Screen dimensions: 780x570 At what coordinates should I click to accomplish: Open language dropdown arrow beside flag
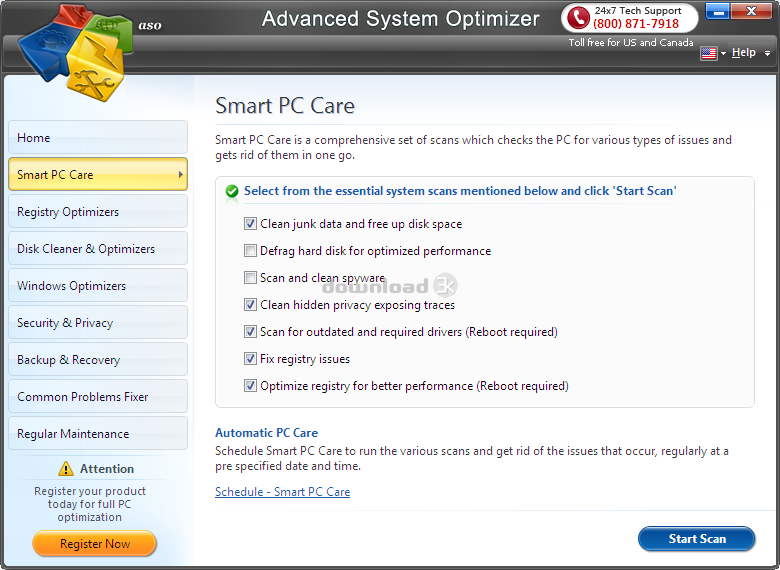pos(723,53)
